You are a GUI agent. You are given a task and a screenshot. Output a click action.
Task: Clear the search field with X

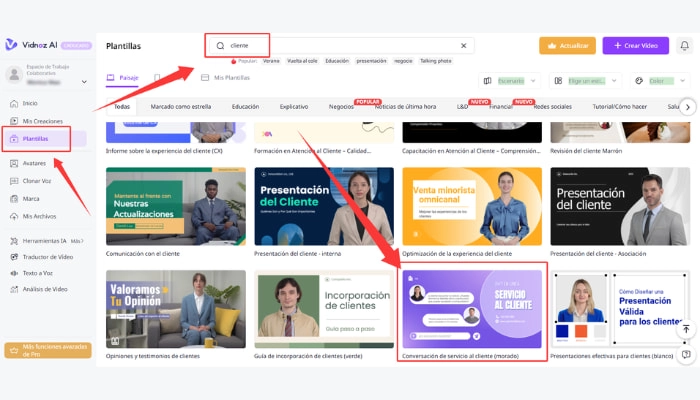click(463, 46)
